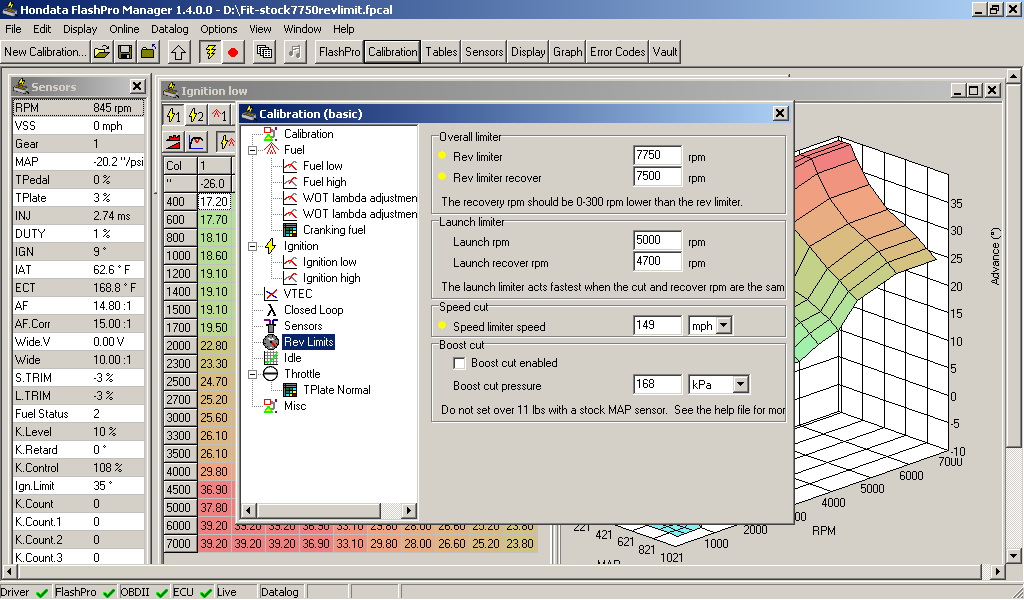Click the Launch recover rpm field
The width and height of the screenshot is (1024, 600).
coord(657,261)
